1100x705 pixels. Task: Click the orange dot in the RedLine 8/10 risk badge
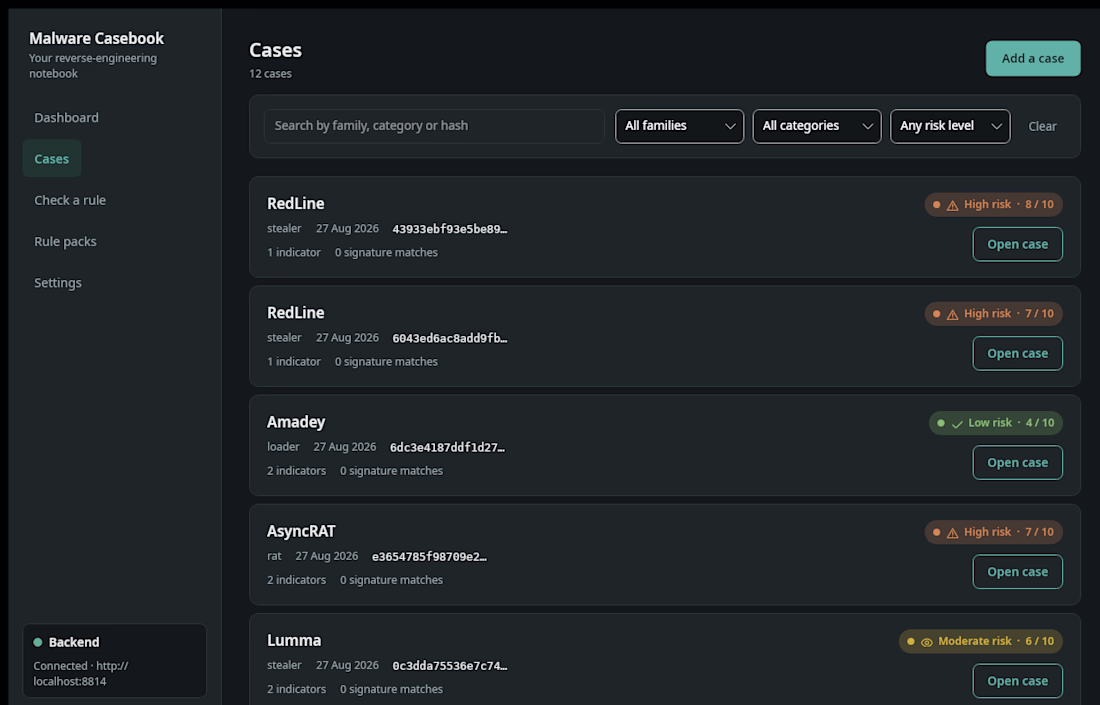937,205
